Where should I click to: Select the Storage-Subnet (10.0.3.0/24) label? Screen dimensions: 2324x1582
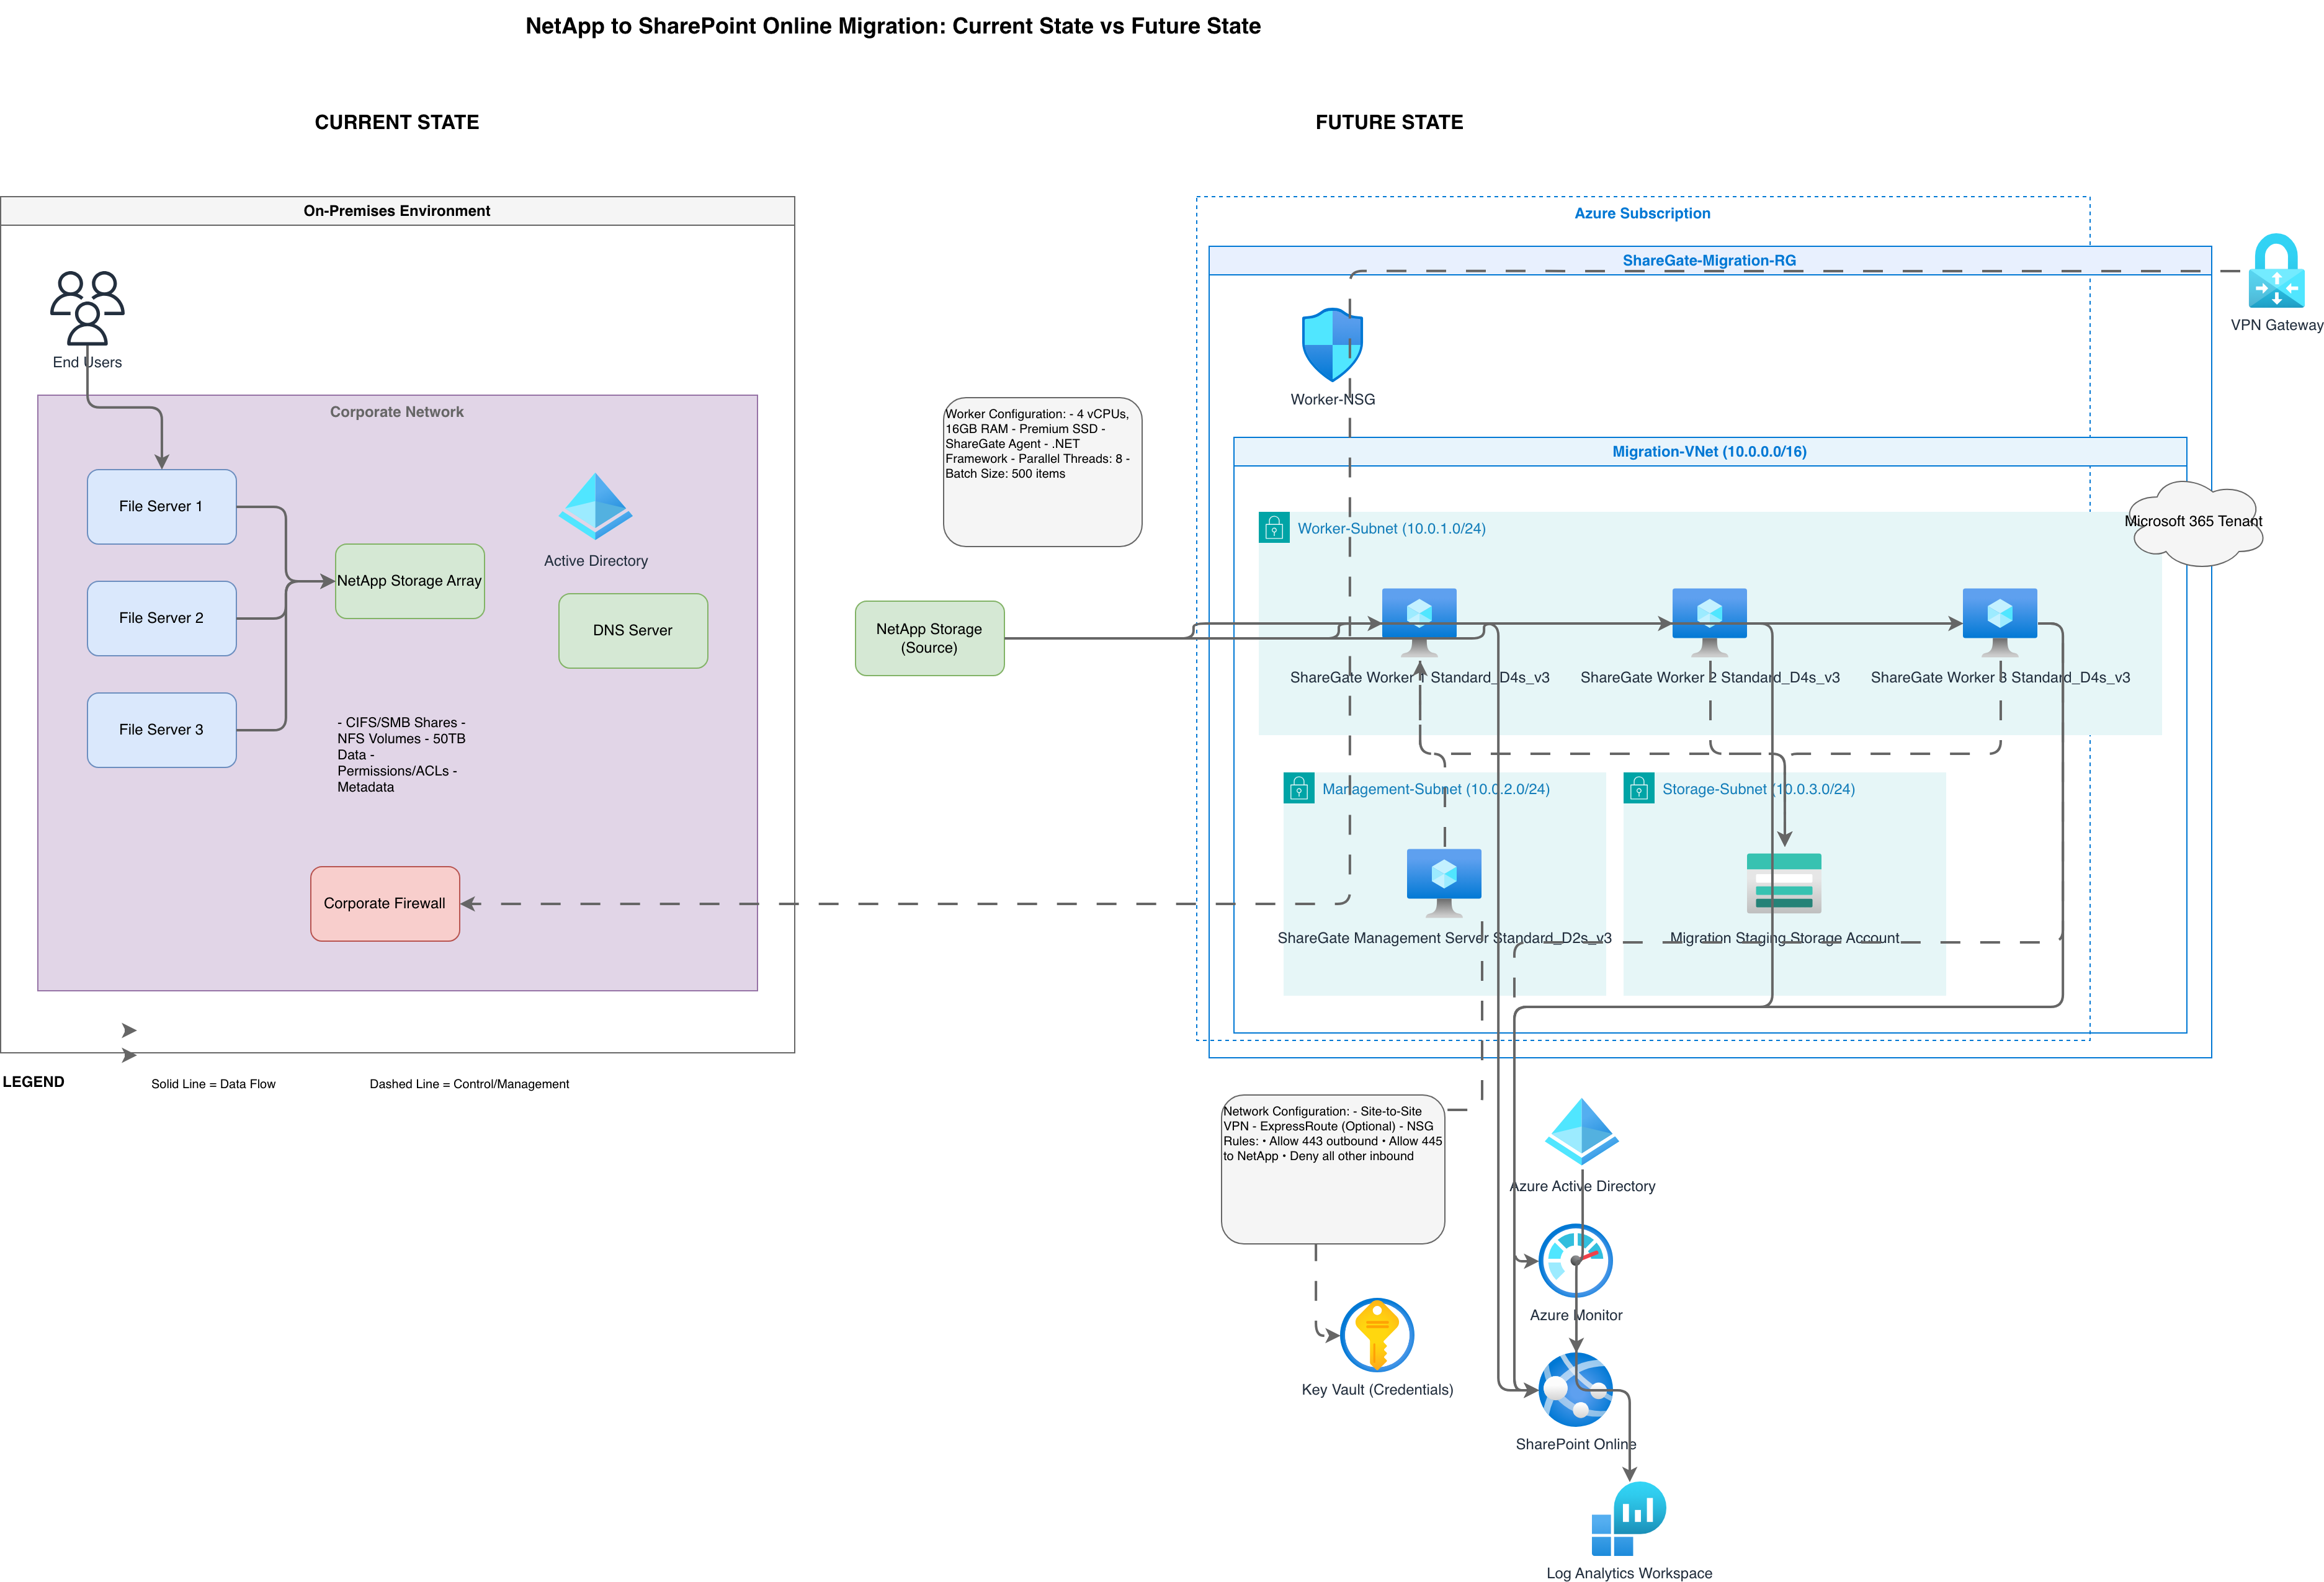tap(1758, 789)
